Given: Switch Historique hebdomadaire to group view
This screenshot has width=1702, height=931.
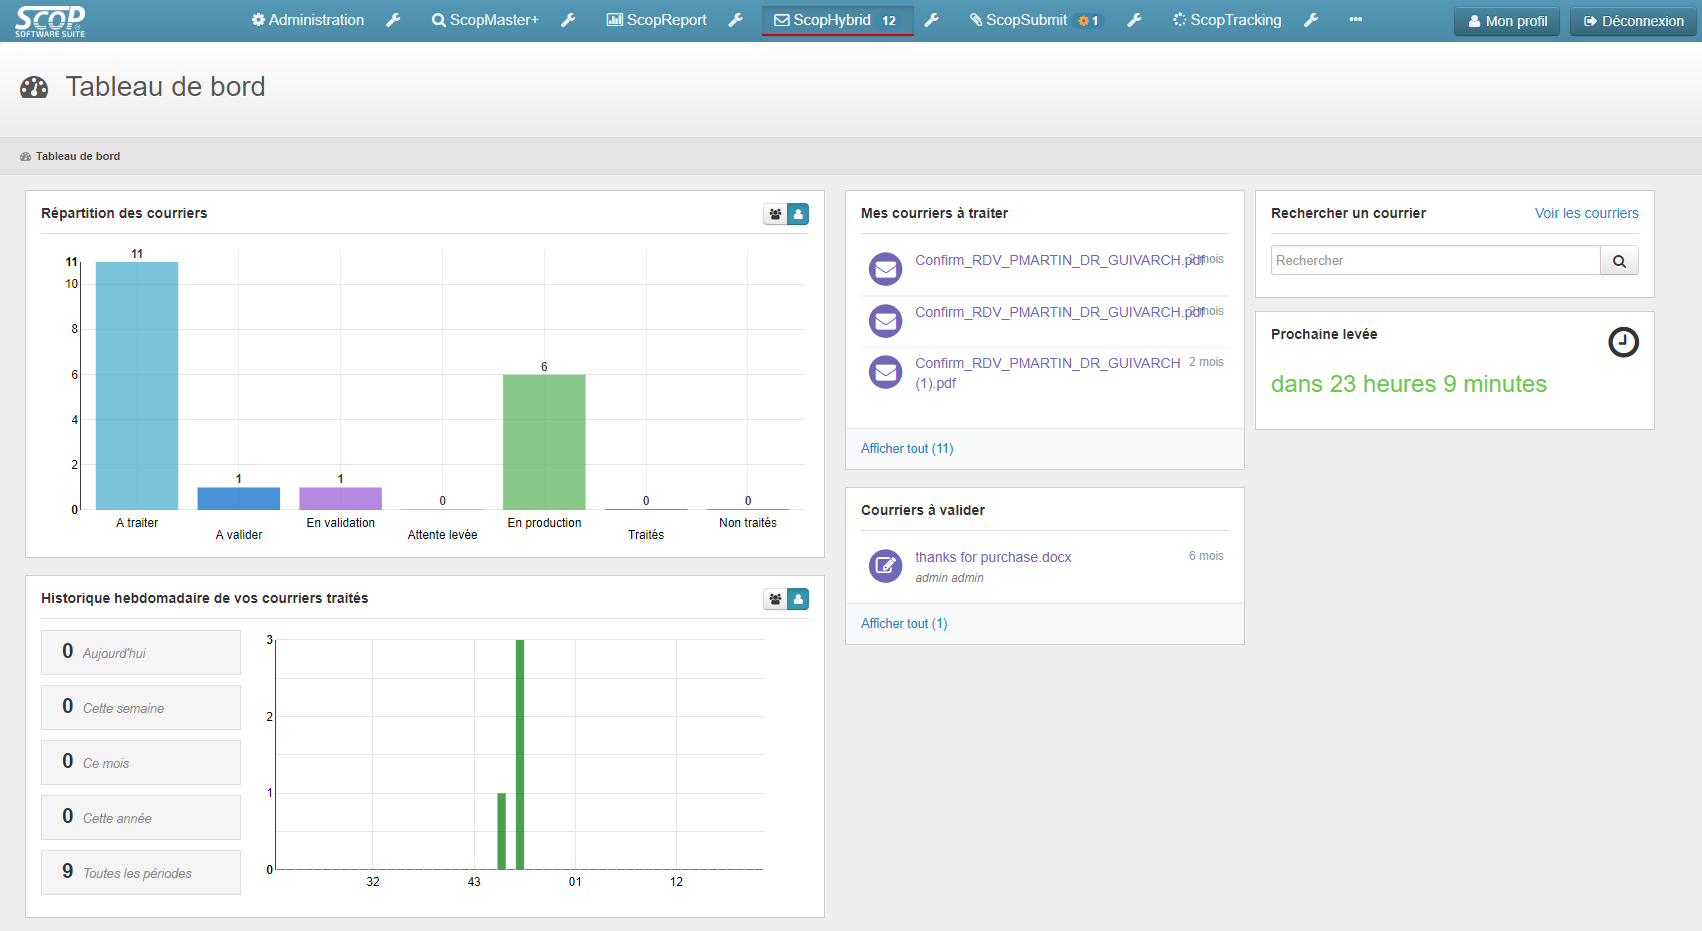Looking at the screenshot, I should pyautogui.click(x=775, y=599).
